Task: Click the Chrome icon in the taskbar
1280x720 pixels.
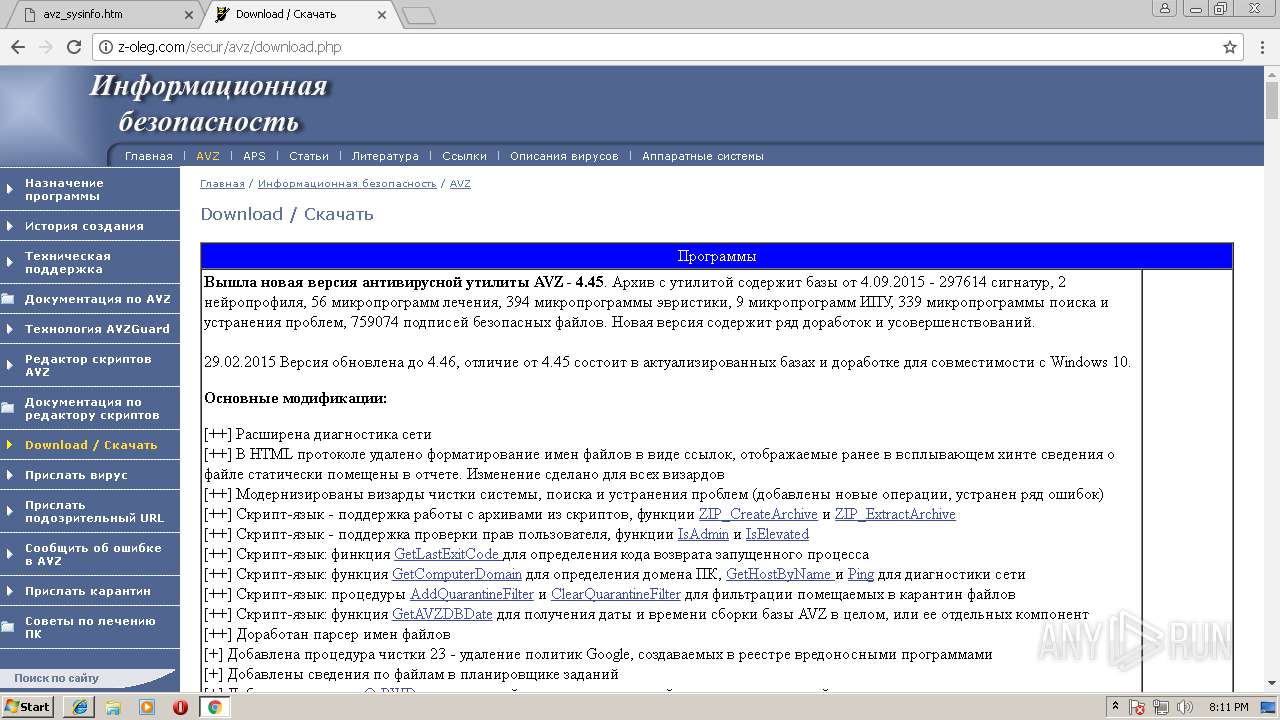Action: pyautogui.click(x=214, y=707)
